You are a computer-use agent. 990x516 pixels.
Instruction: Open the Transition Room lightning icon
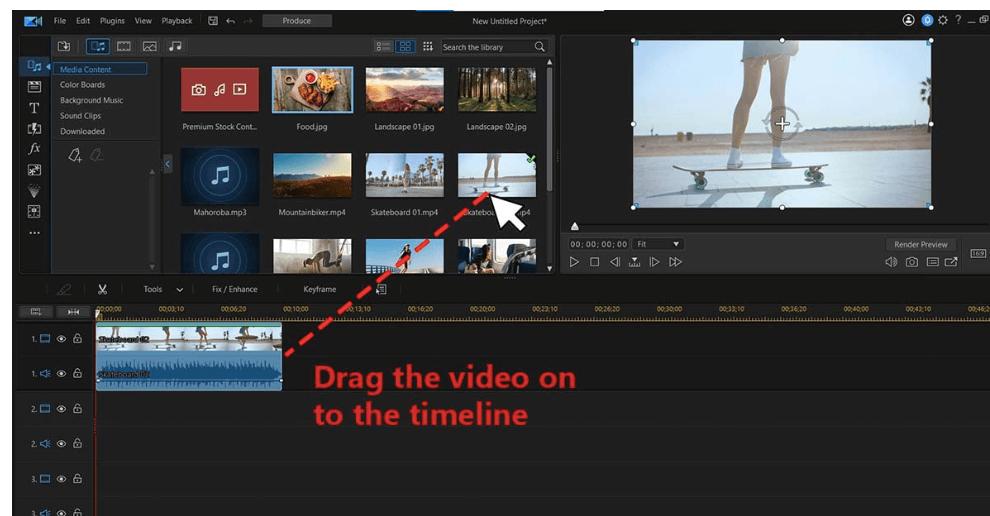(x=34, y=129)
